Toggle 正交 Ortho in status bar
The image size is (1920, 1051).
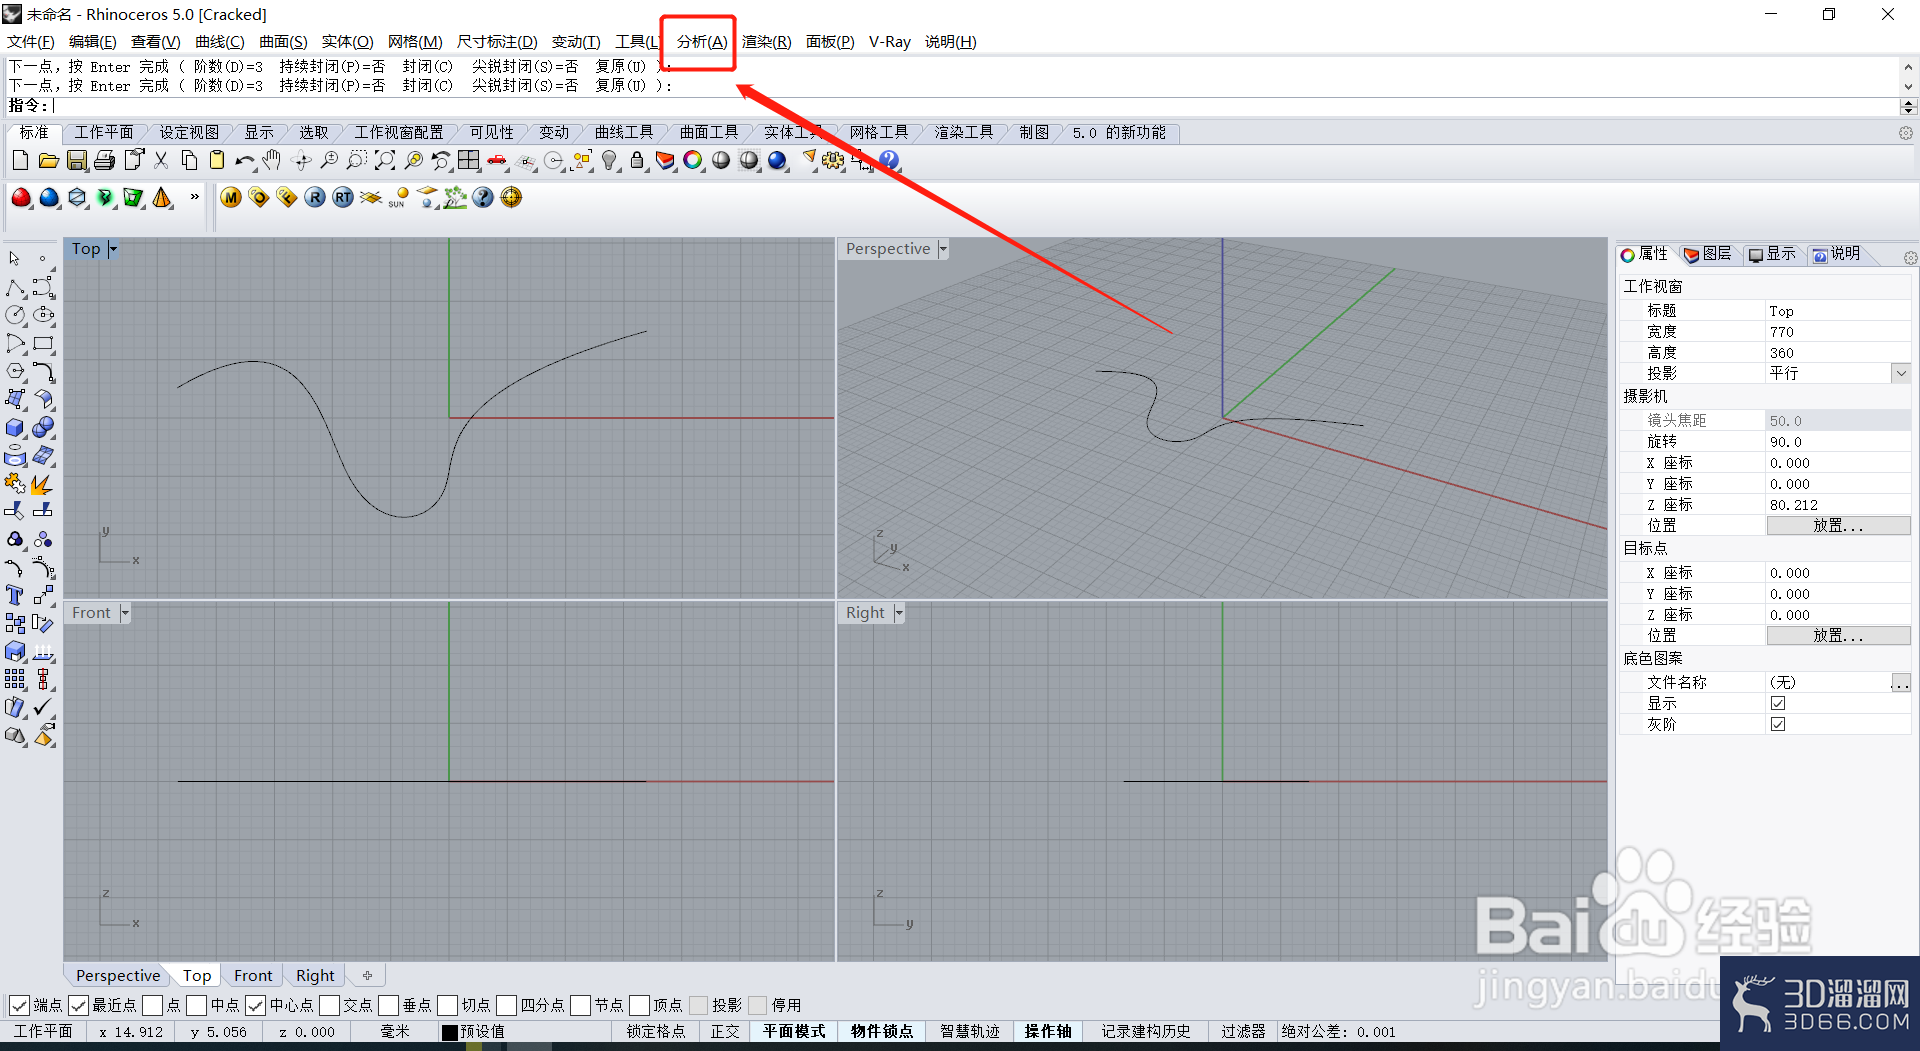725,1031
